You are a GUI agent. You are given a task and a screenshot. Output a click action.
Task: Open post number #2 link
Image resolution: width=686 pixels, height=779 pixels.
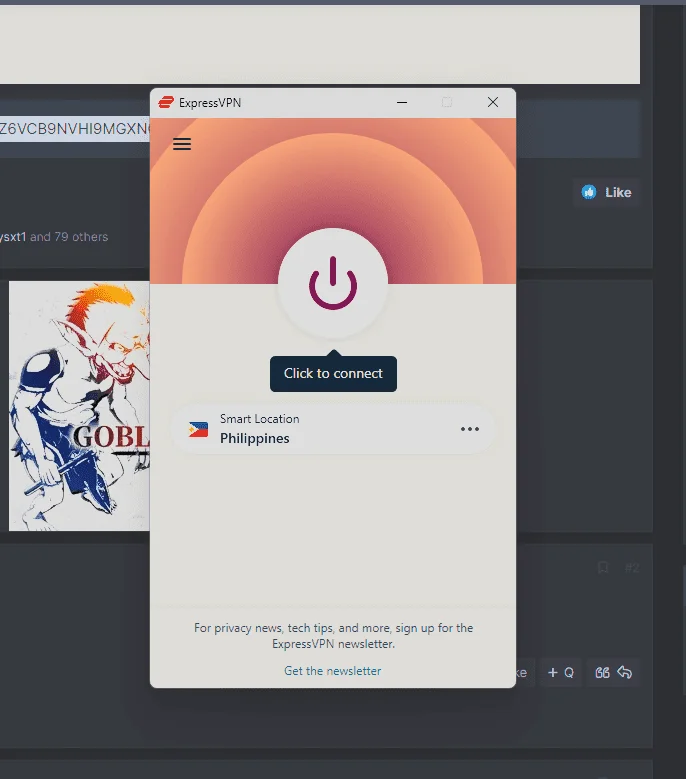632,567
